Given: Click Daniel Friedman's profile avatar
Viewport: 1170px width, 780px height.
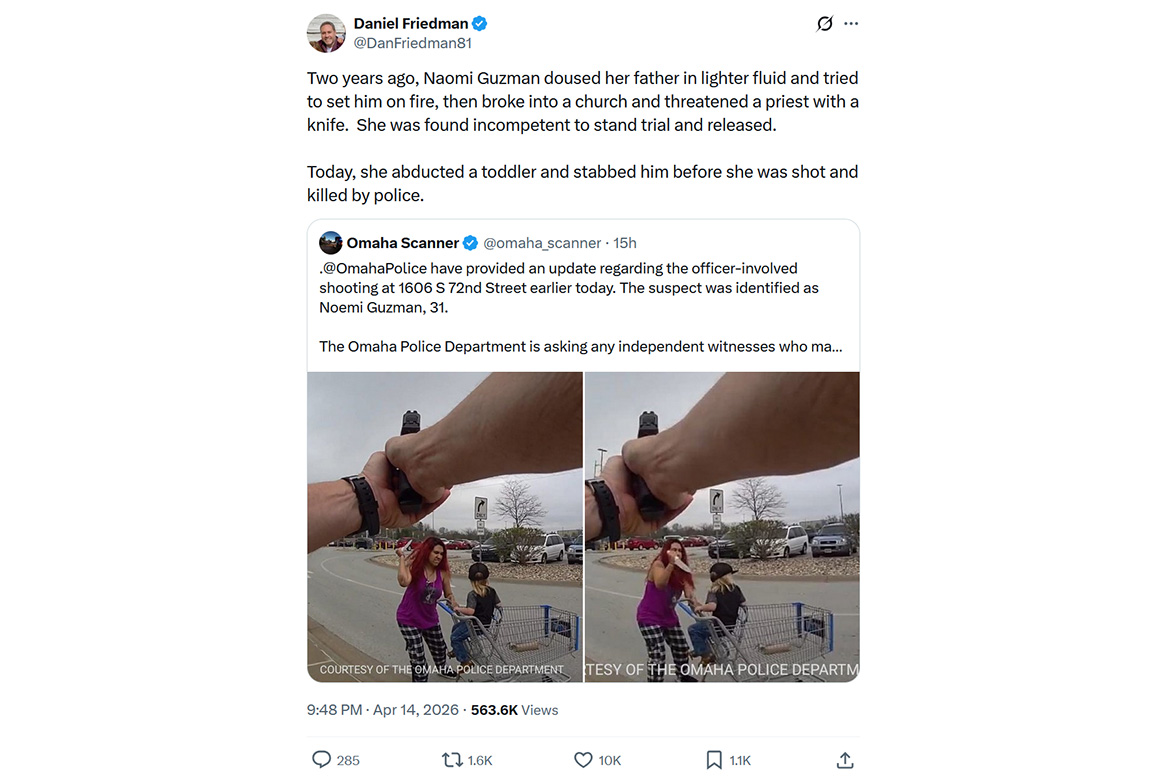Looking at the screenshot, I should click(x=326, y=33).
